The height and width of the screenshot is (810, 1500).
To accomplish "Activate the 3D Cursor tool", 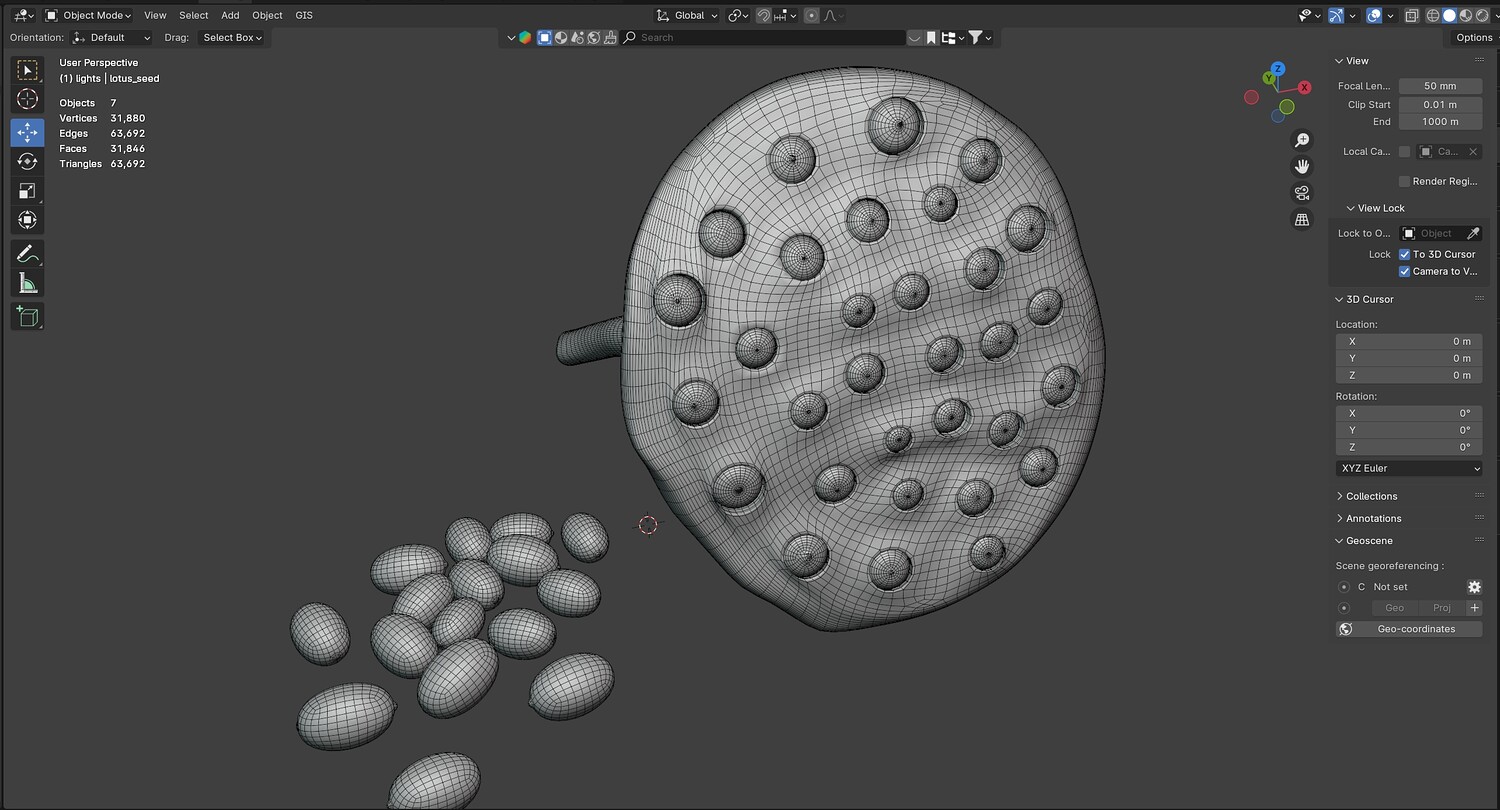I will pyautogui.click(x=27, y=99).
